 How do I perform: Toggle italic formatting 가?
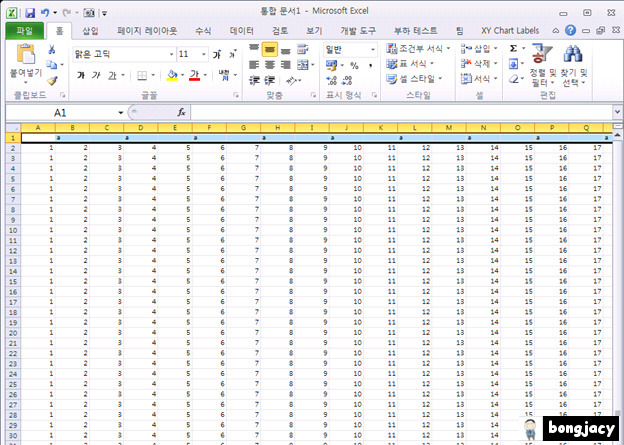pyautogui.click(x=96, y=75)
